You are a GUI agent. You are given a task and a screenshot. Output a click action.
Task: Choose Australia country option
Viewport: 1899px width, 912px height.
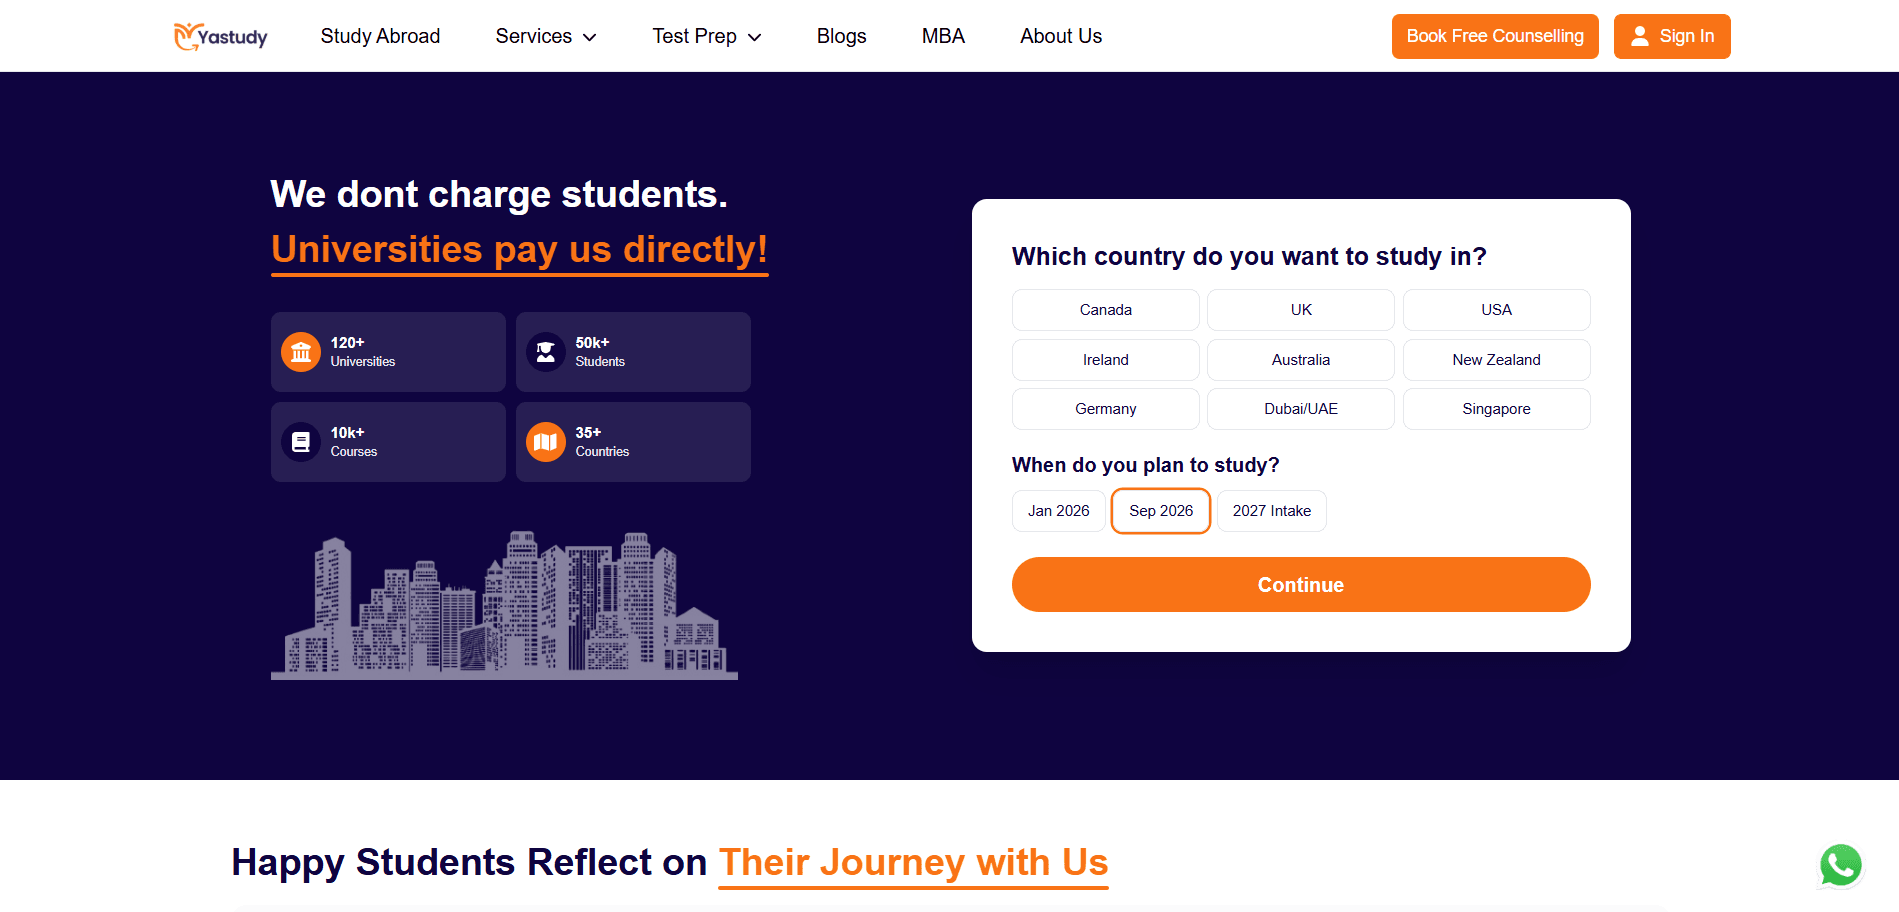[1300, 360]
